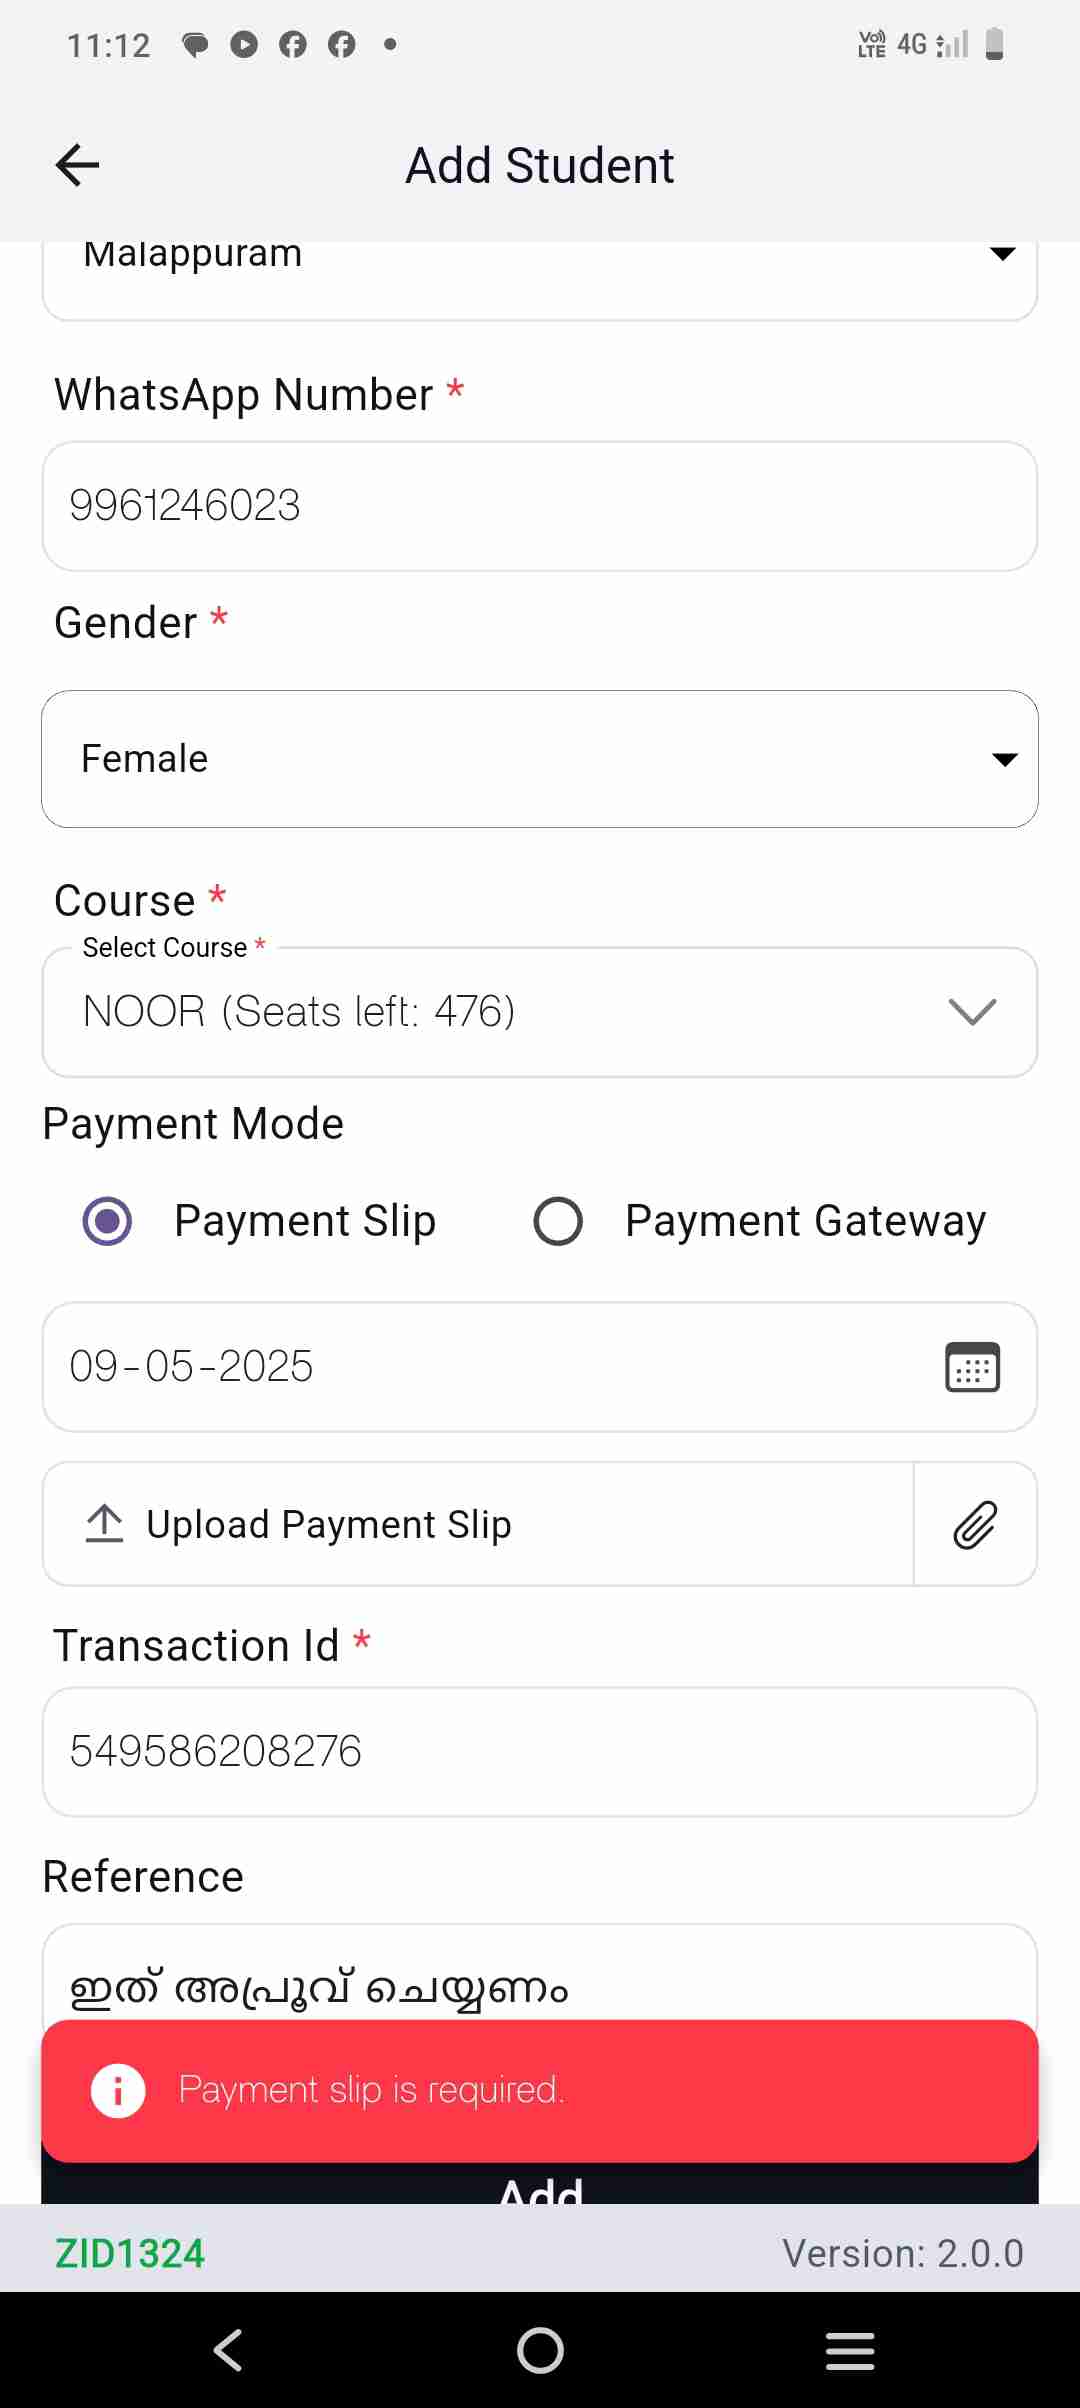The image size is (1080, 2408).
Task: Tap the Reference text field
Action: [540, 1975]
